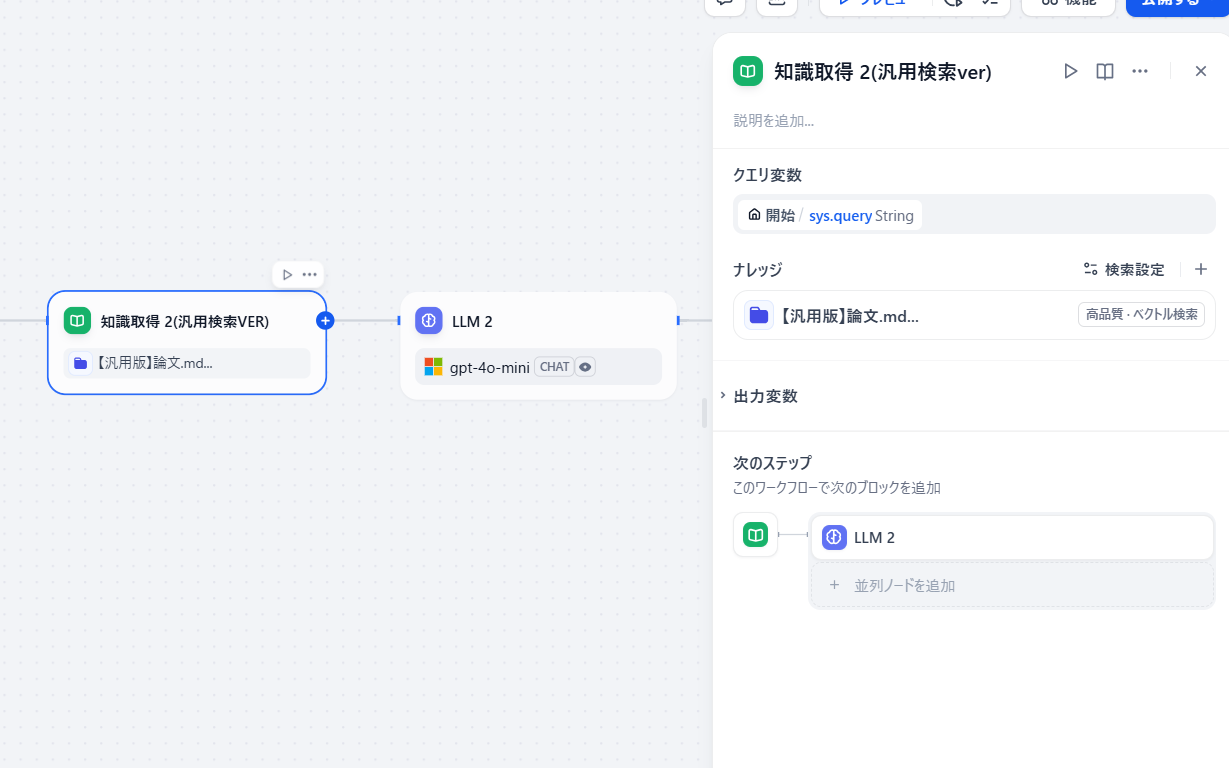This screenshot has height=768, width=1229.
Task: Run this step using panel play icon
Action: (1070, 71)
